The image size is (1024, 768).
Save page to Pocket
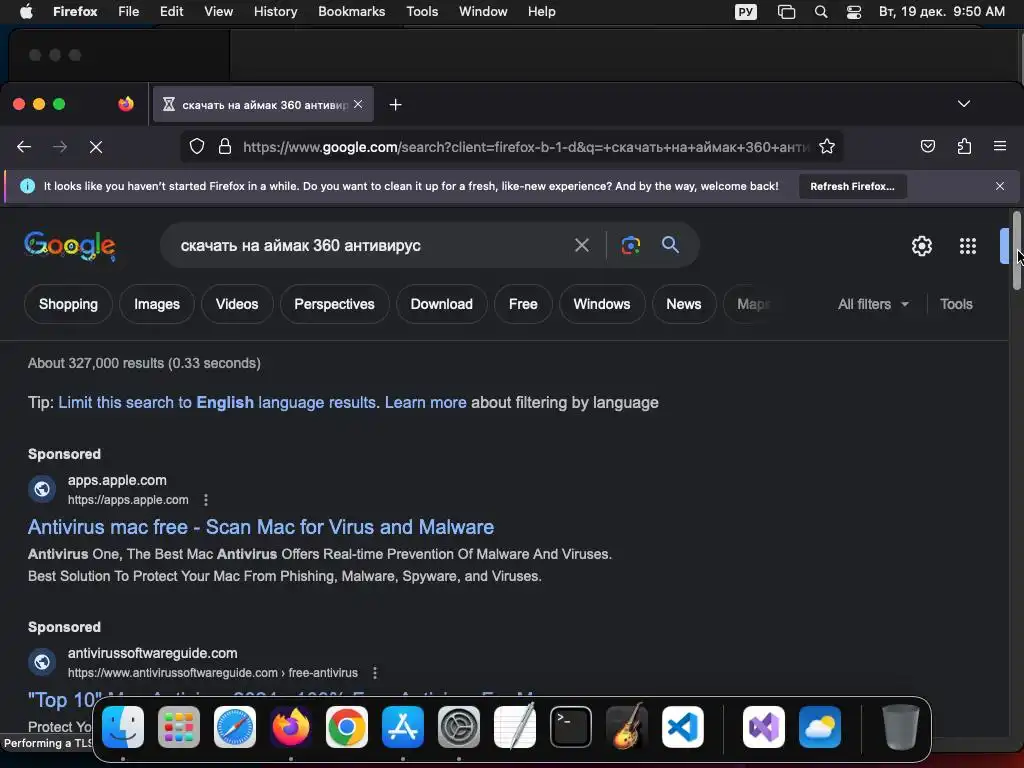[x=927, y=146]
